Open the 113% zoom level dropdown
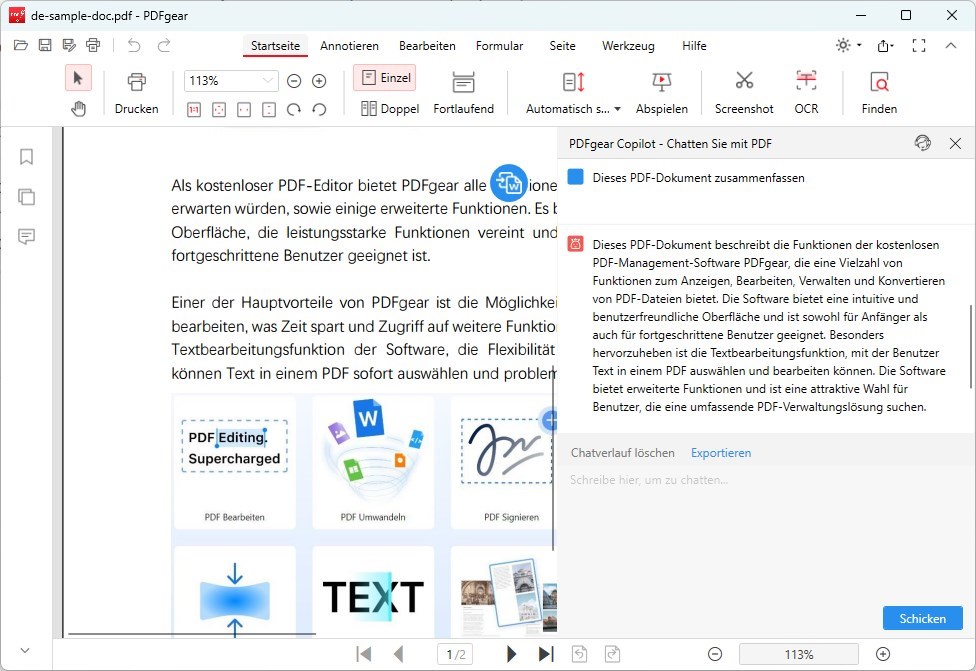 pos(267,81)
